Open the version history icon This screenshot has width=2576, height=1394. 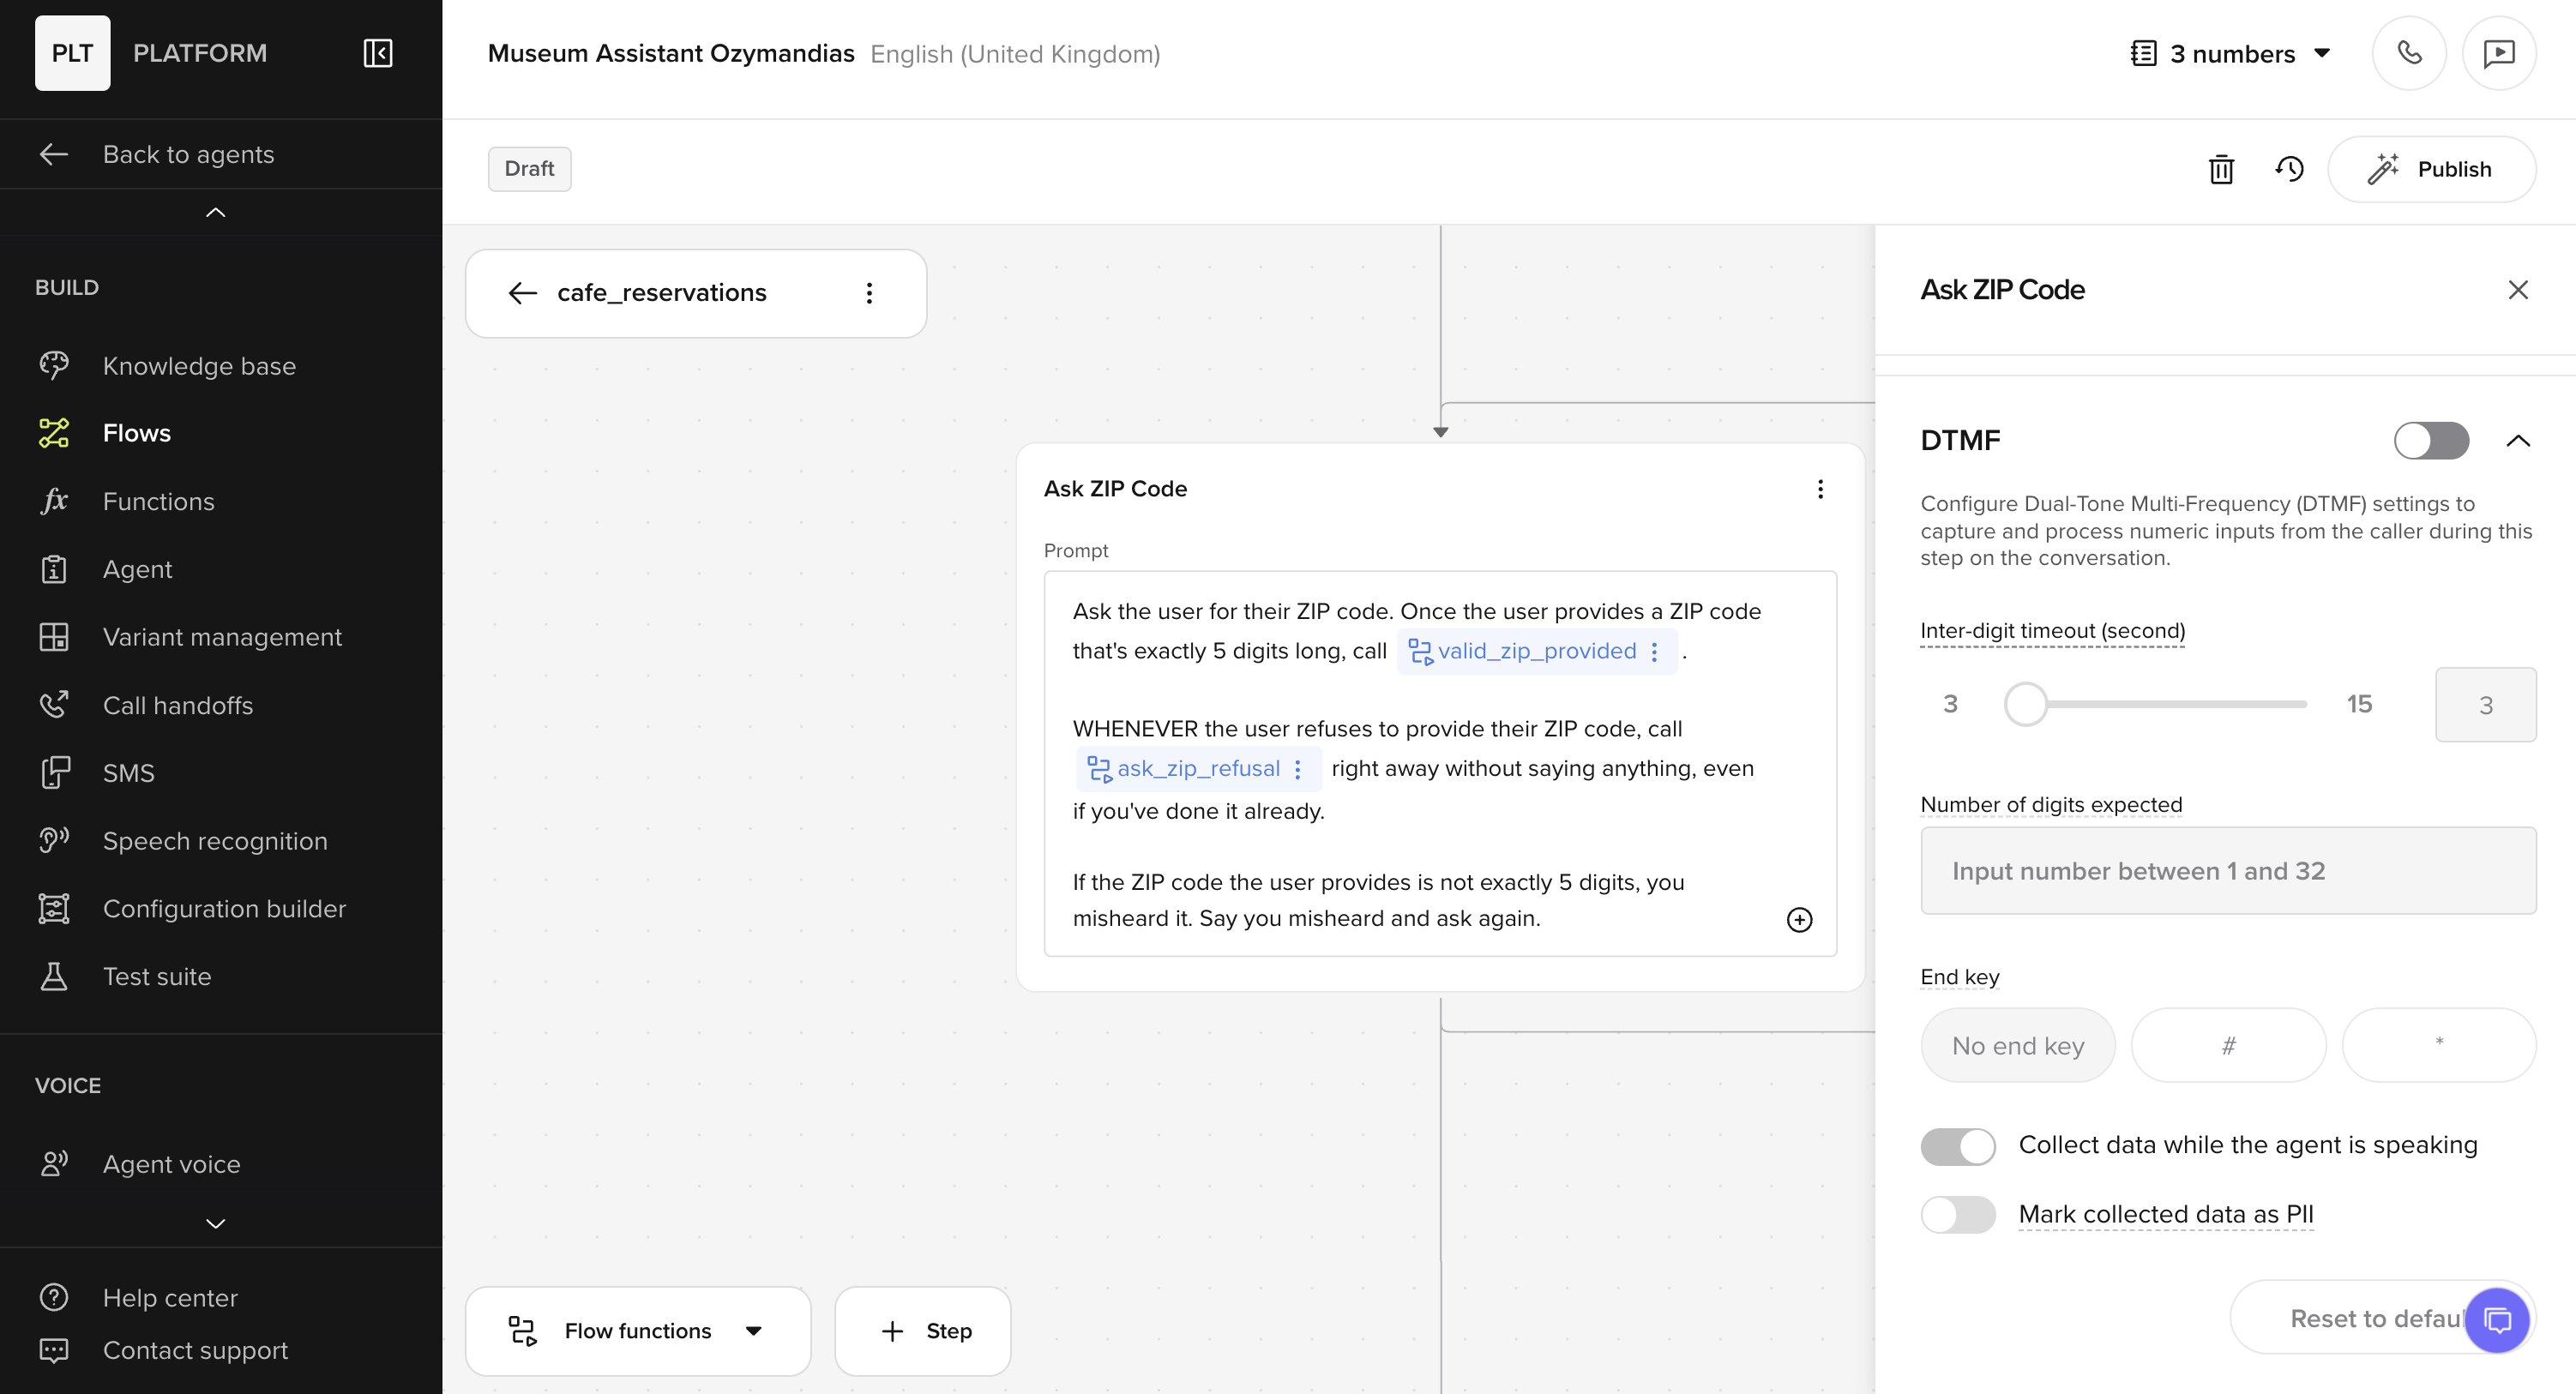[2289, 169]
